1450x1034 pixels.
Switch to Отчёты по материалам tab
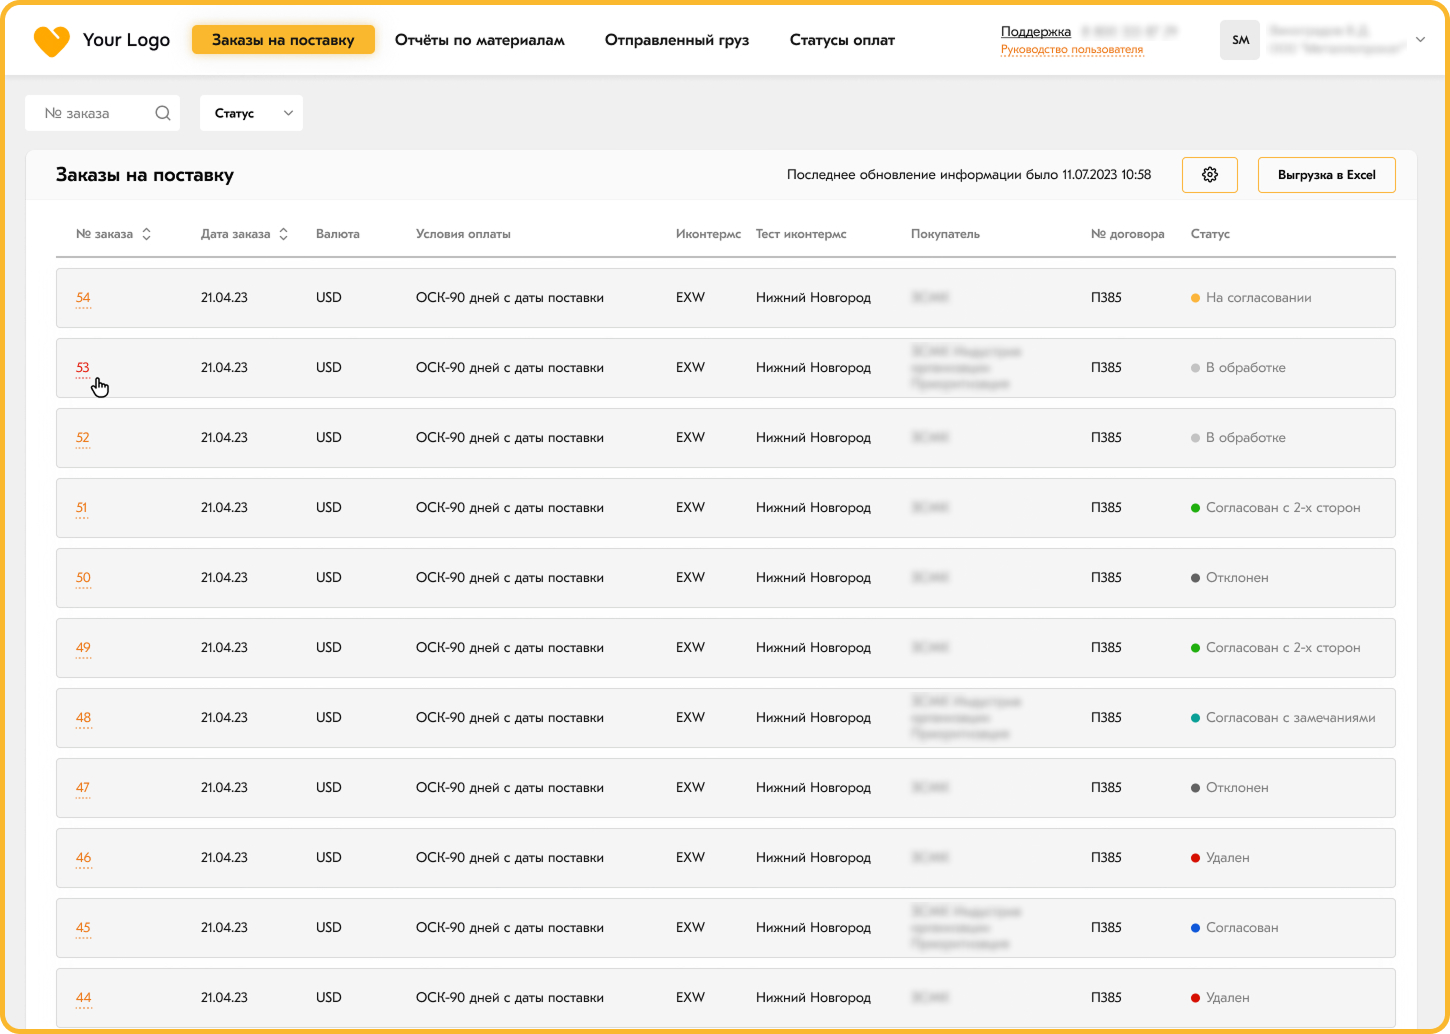pos(480,40)
